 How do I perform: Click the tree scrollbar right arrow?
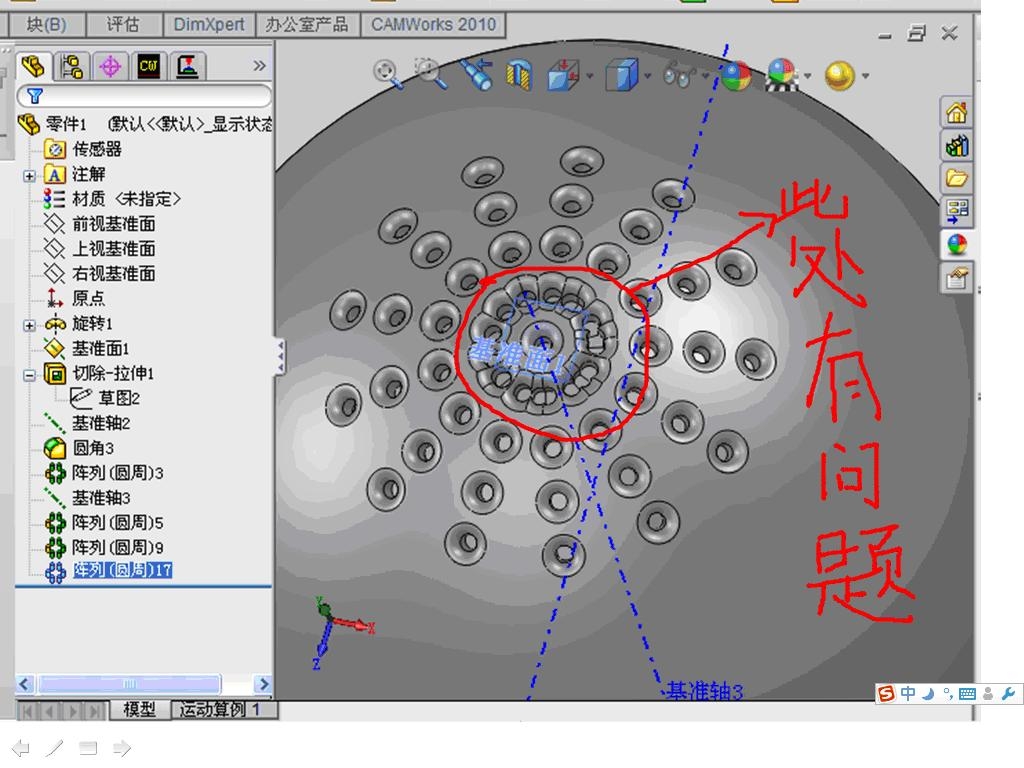[x=263, y=684]
